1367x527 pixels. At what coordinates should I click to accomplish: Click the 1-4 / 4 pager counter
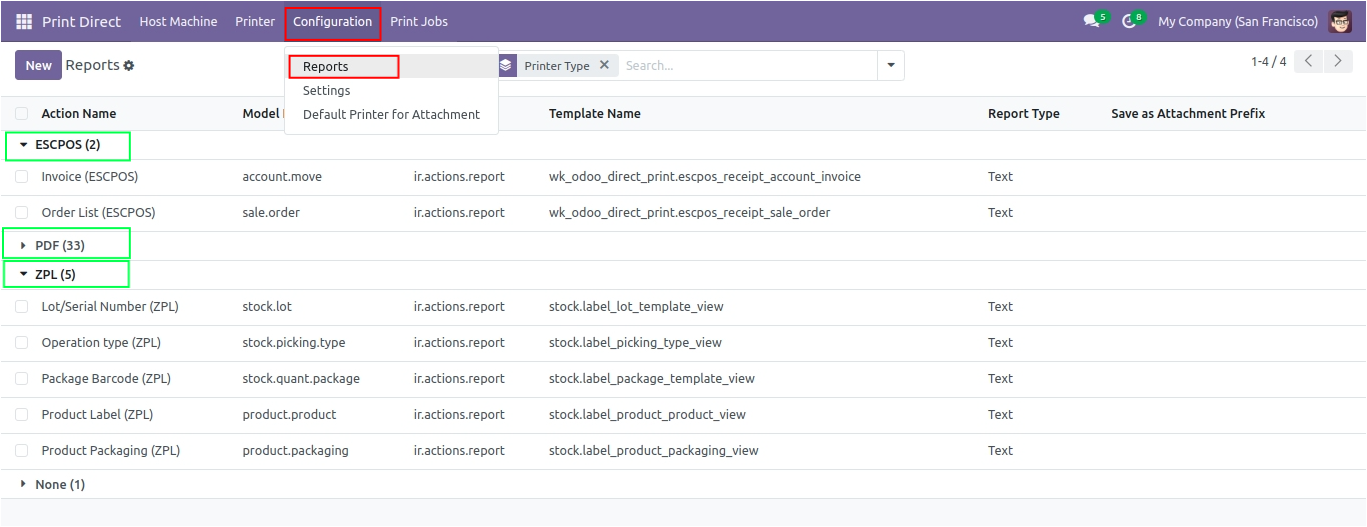tap(1268, 62)
